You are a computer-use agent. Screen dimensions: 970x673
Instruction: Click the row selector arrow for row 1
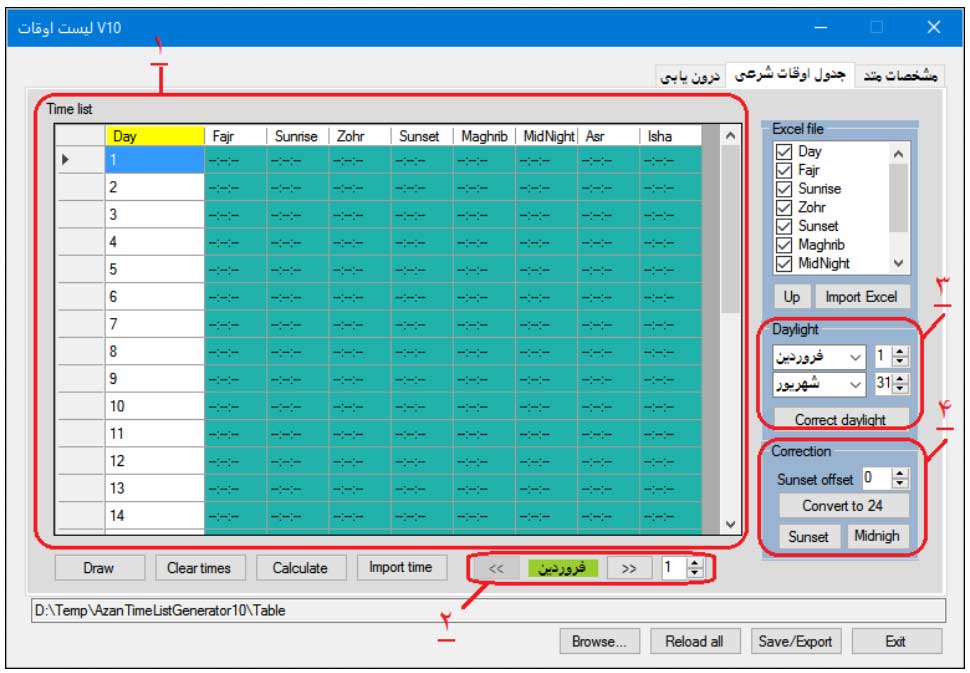(67, 160)
